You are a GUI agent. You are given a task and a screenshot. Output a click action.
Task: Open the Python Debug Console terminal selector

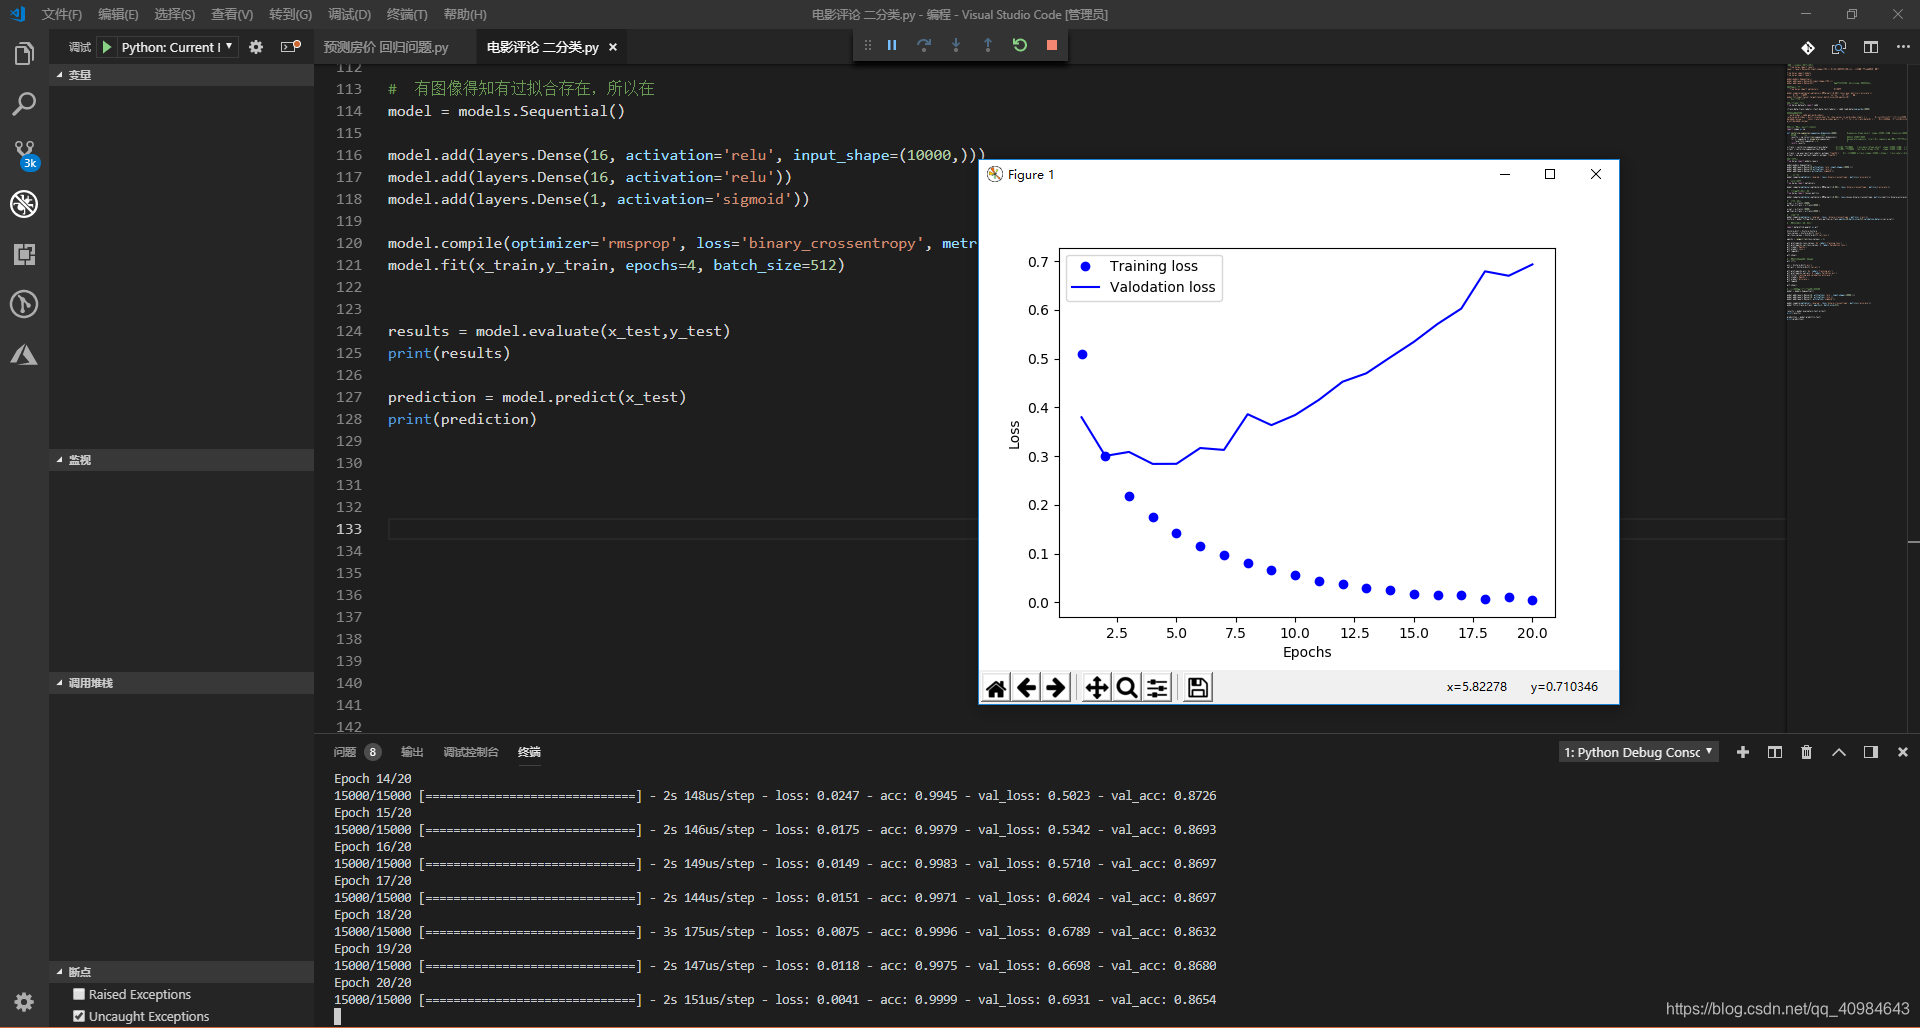tap(1639, 752)
